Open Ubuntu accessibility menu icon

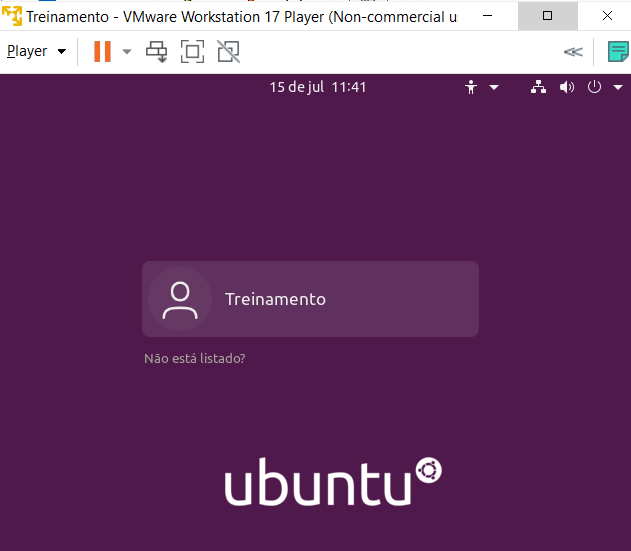click(471, 87)
